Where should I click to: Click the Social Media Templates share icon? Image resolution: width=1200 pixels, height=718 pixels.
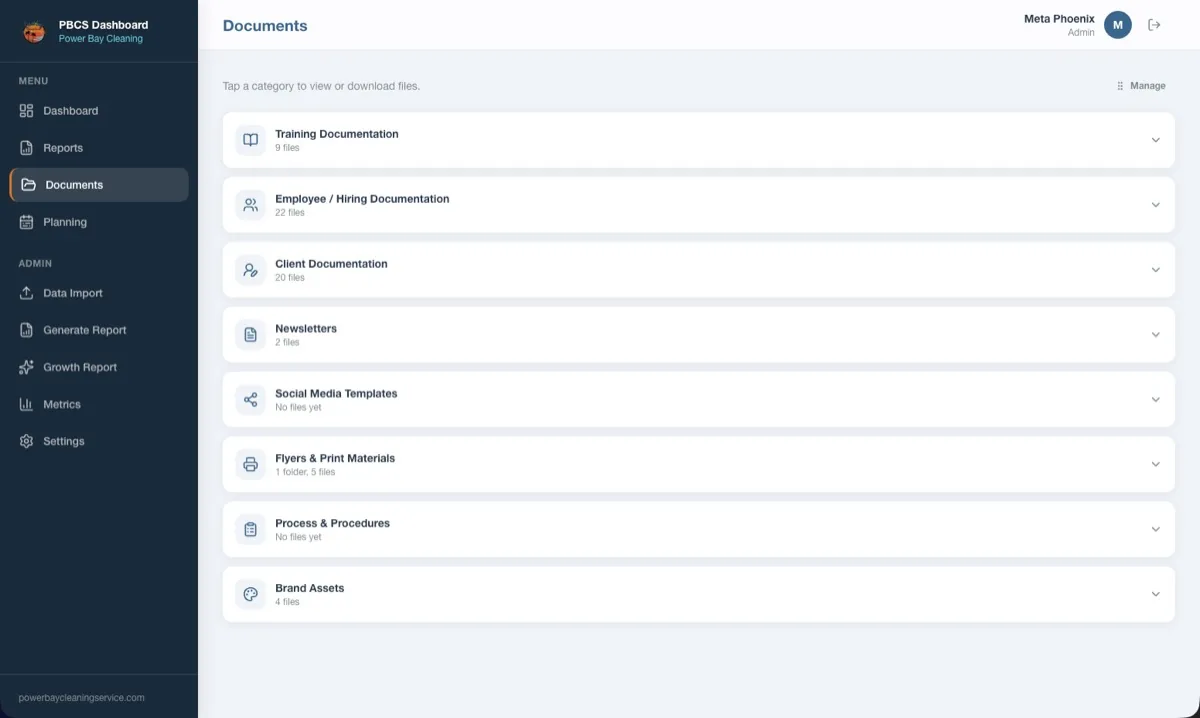coord(251,400)
